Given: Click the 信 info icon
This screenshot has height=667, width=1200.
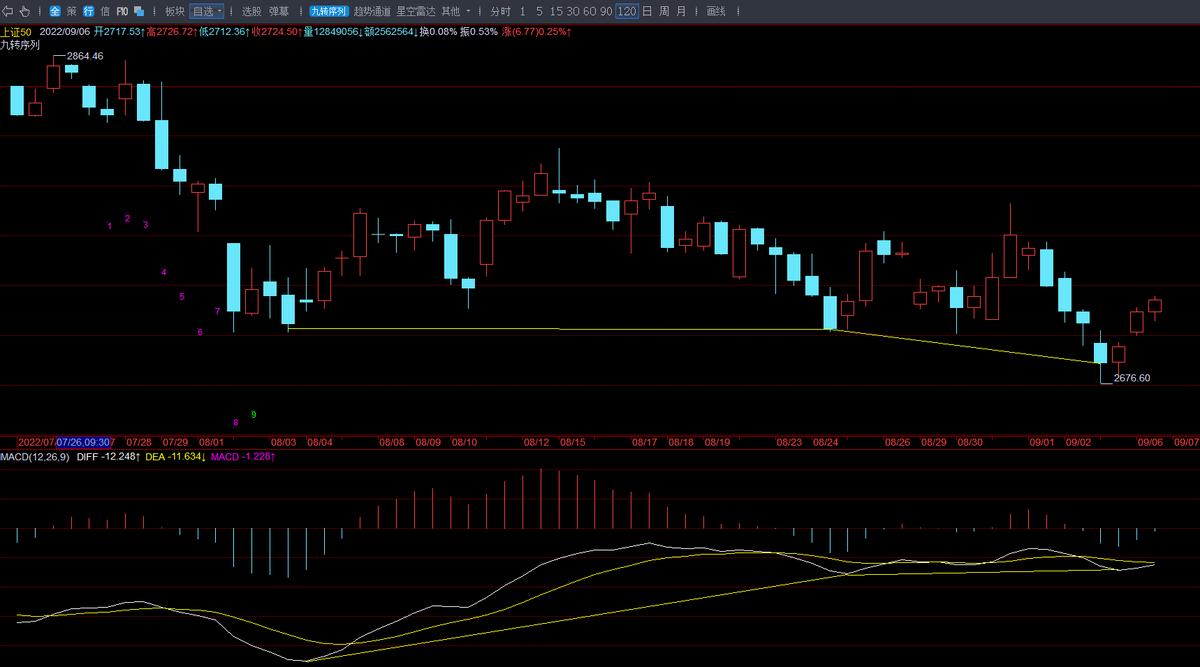Looking at the screenshot, I should tap(104, 11).
